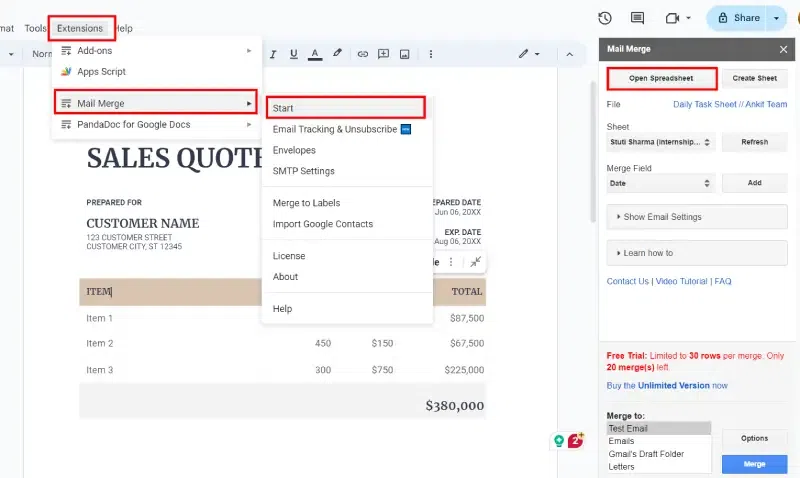Open SMTP Settings

(347, 171)
